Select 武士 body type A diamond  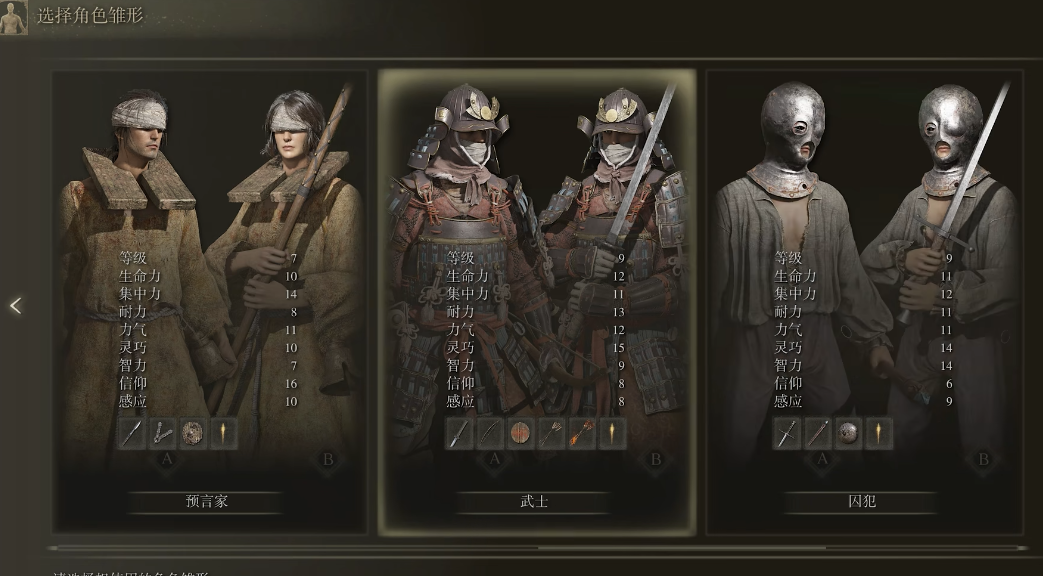[494, 460]
